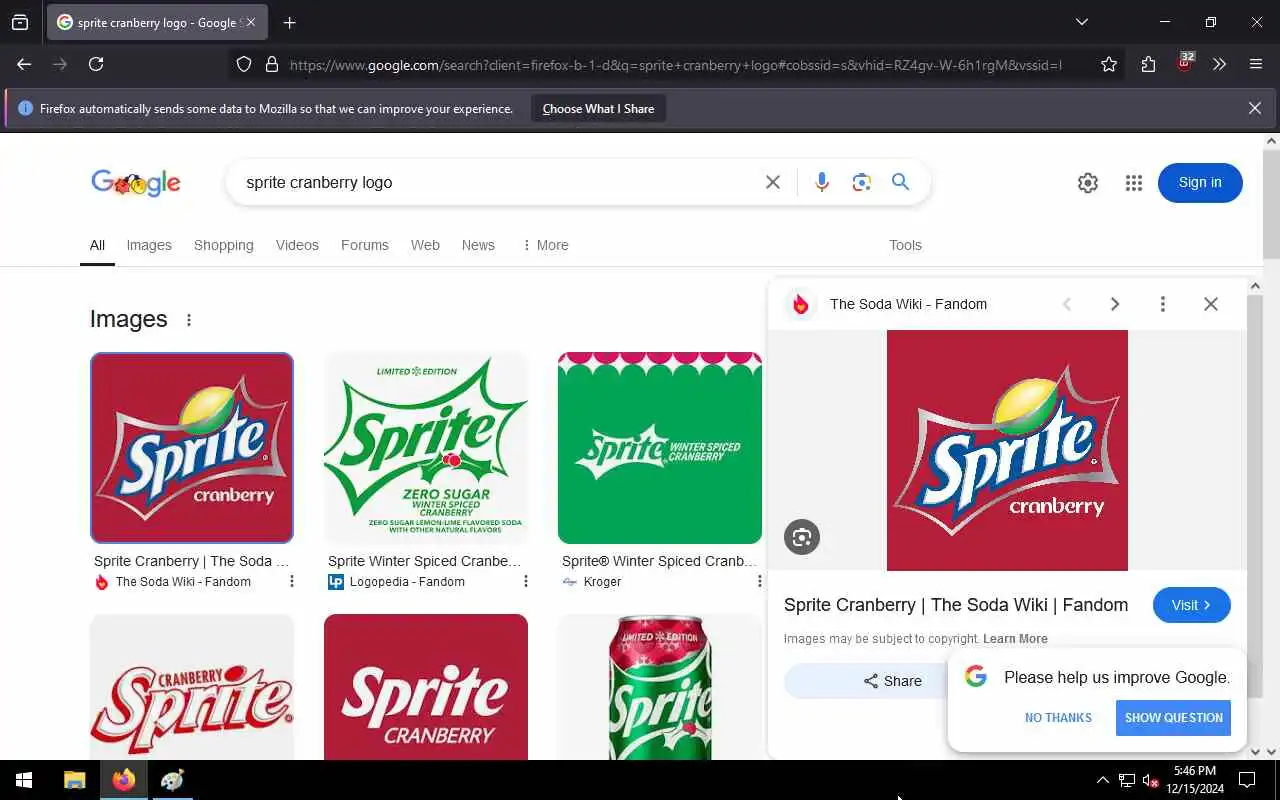Open the green Kroger Sprite thumbnail
This screenshot has height=800, width=1280.
[660, 447]
